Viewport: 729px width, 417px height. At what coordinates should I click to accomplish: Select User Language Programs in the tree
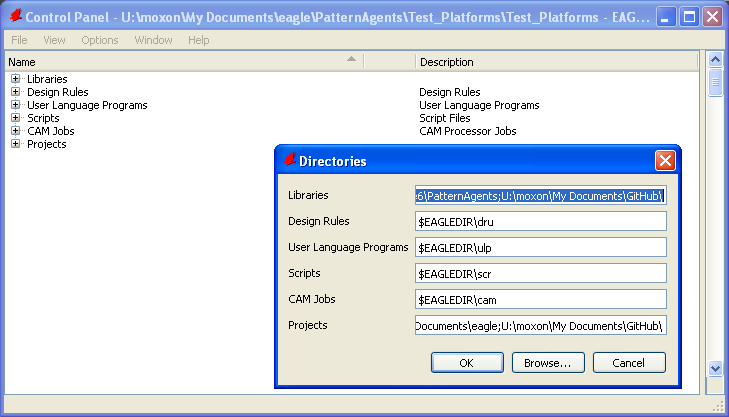(87, 105)
